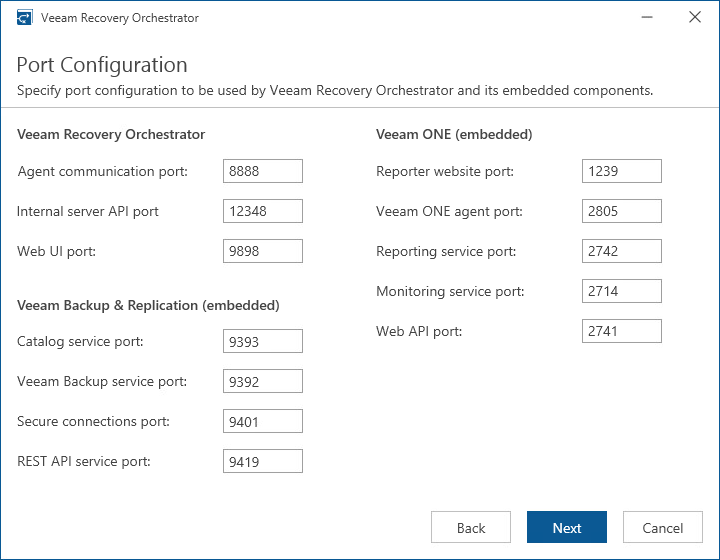Select the Secure connections port input
Image resolution: width=720 pixels, height=560 pixels.
(x=263, y=421)
